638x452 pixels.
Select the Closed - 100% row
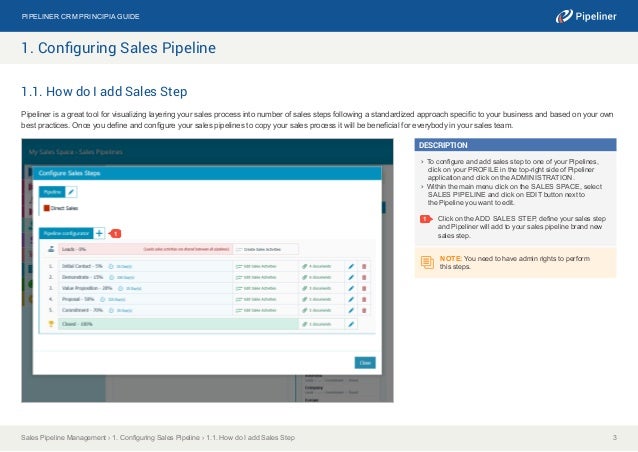[178, 324]
